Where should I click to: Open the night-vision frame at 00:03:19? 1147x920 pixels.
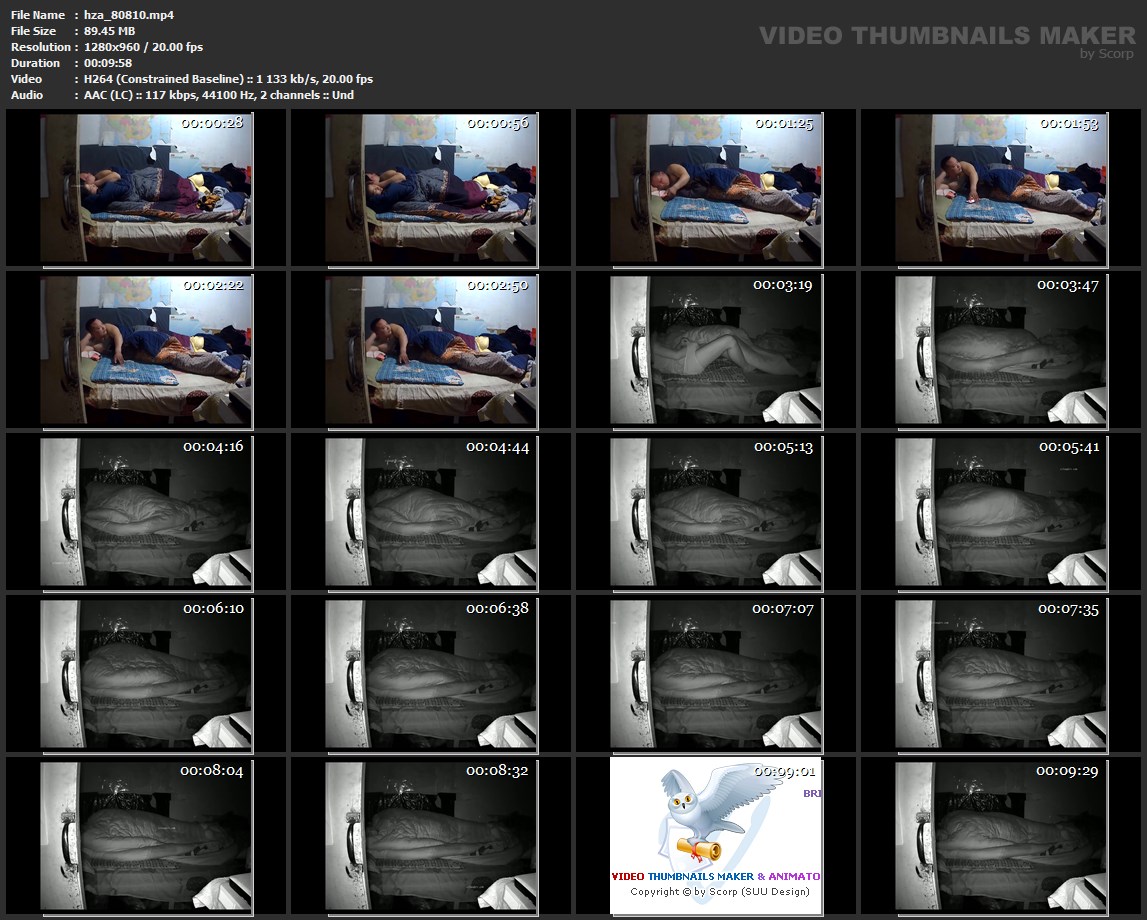pyautogui.click(x=716, y=350)
